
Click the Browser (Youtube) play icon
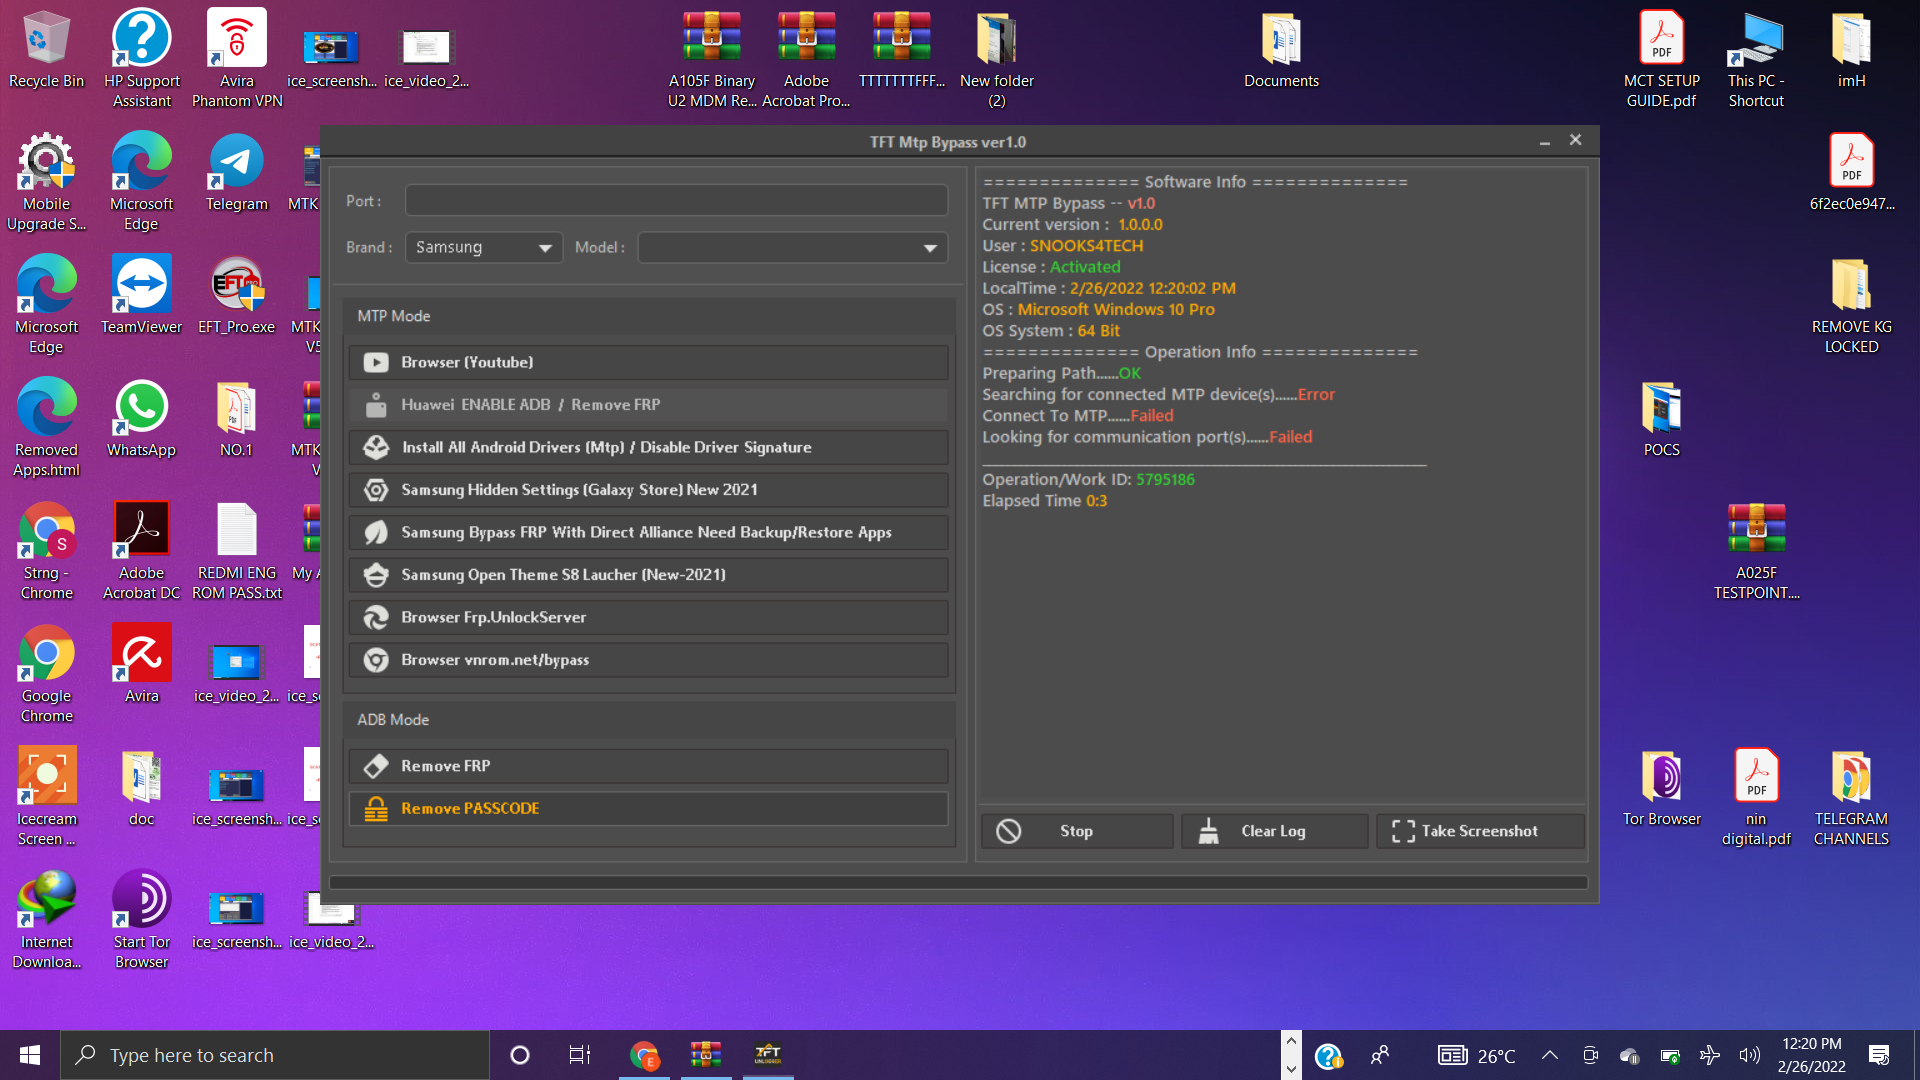click(x=376, y=362)
